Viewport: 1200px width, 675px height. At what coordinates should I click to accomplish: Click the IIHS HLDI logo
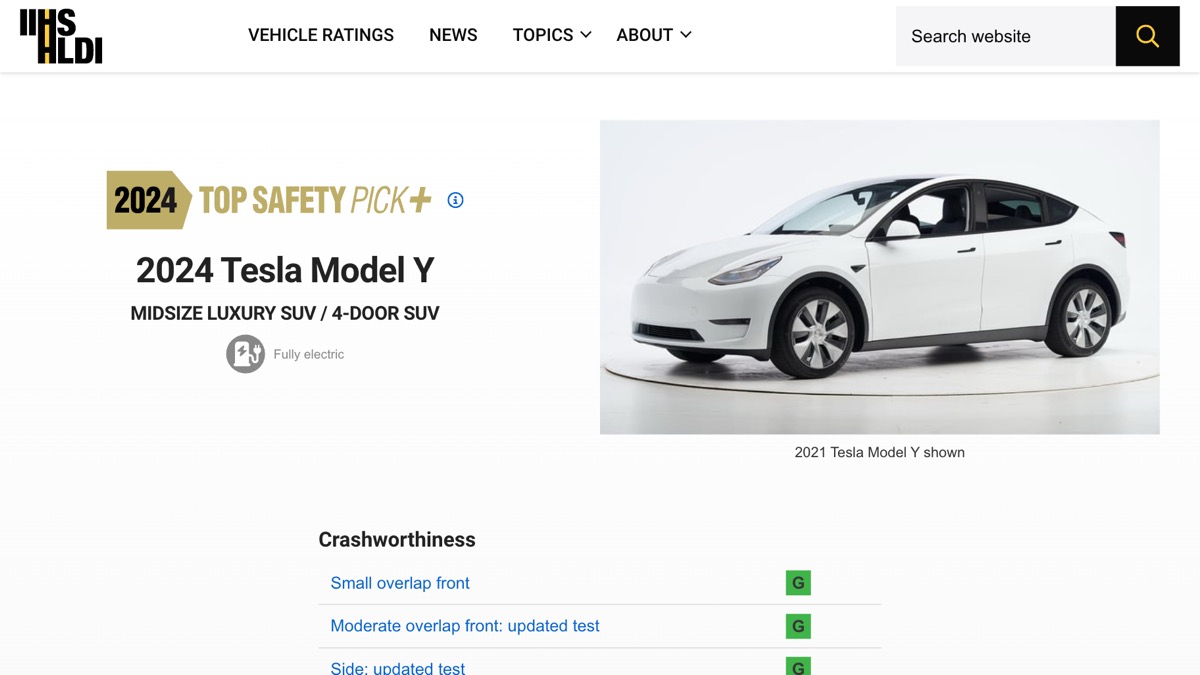tap(61, 37)
